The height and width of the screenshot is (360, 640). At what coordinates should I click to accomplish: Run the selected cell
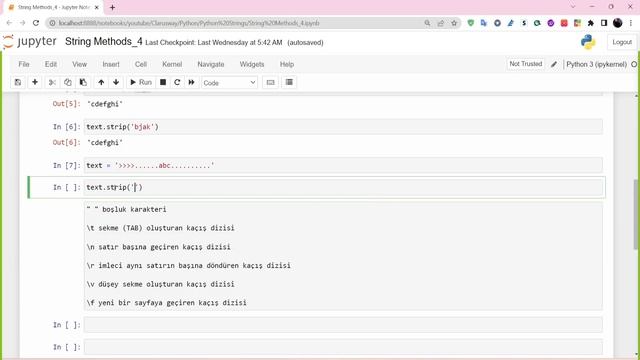[x=140, y=82]
